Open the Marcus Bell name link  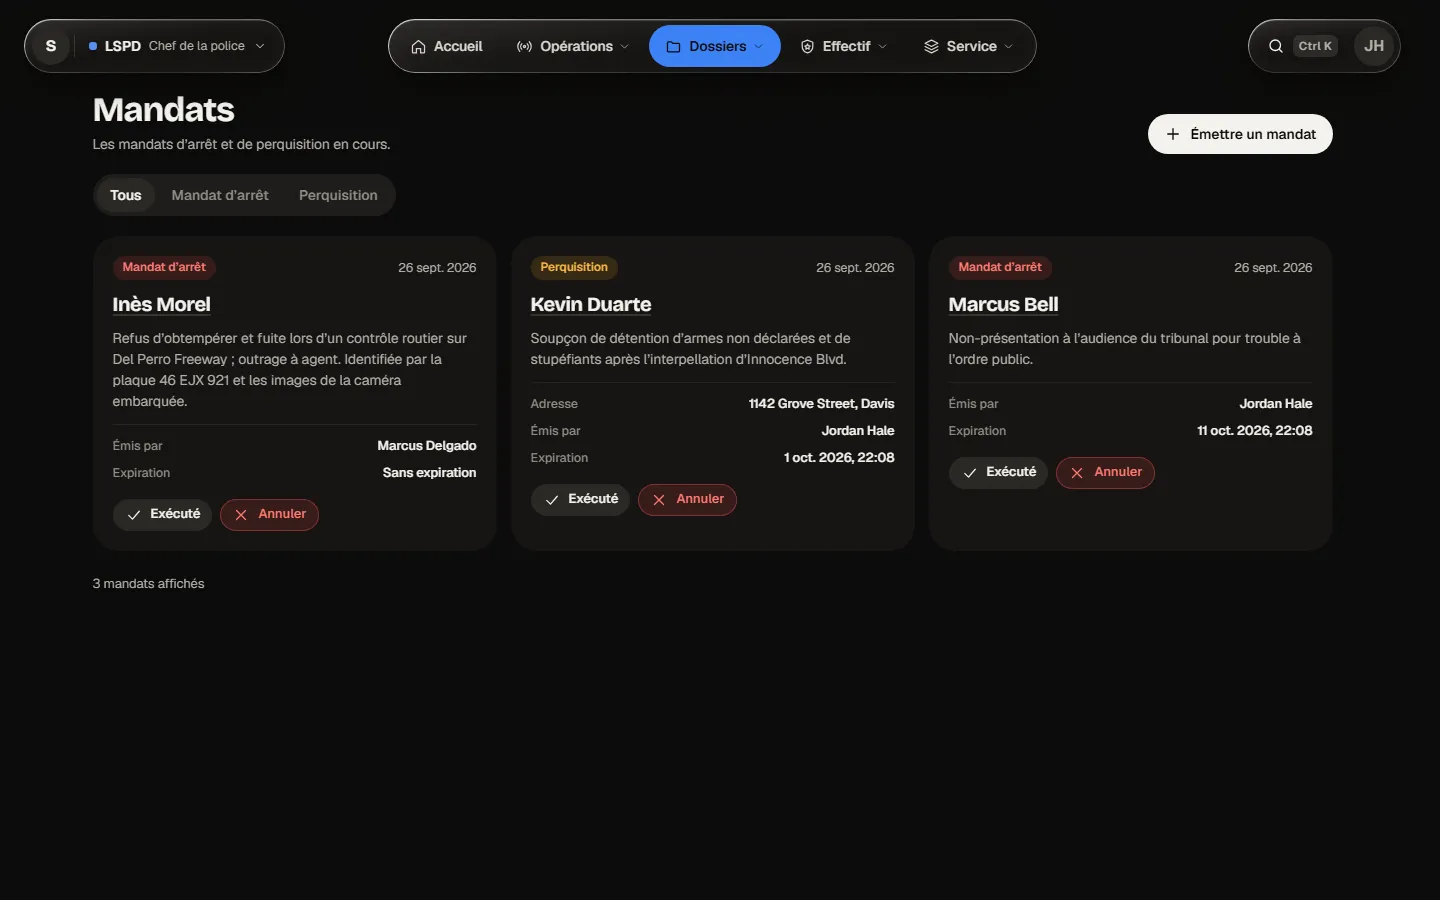(x=1003, y=304)
